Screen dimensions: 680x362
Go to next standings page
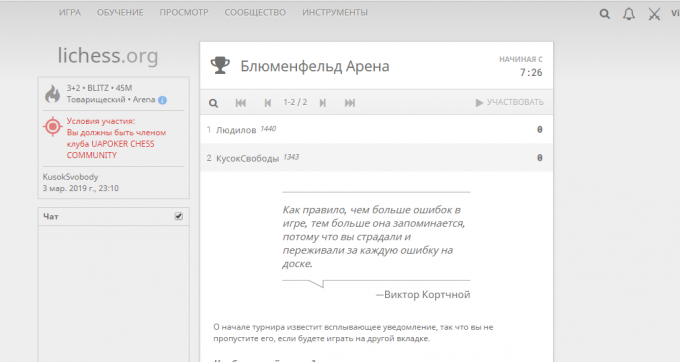[x=323, y=103]
